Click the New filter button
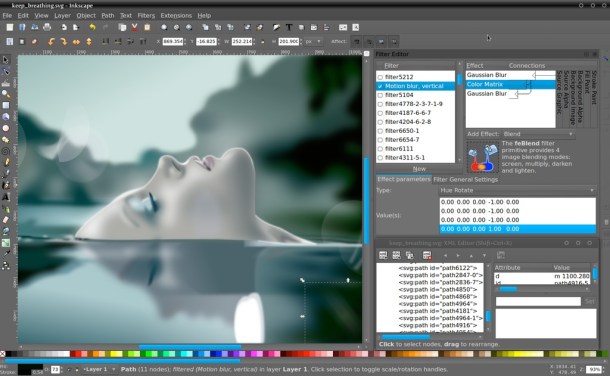610x376 pixels. click(x=419, y=169)
